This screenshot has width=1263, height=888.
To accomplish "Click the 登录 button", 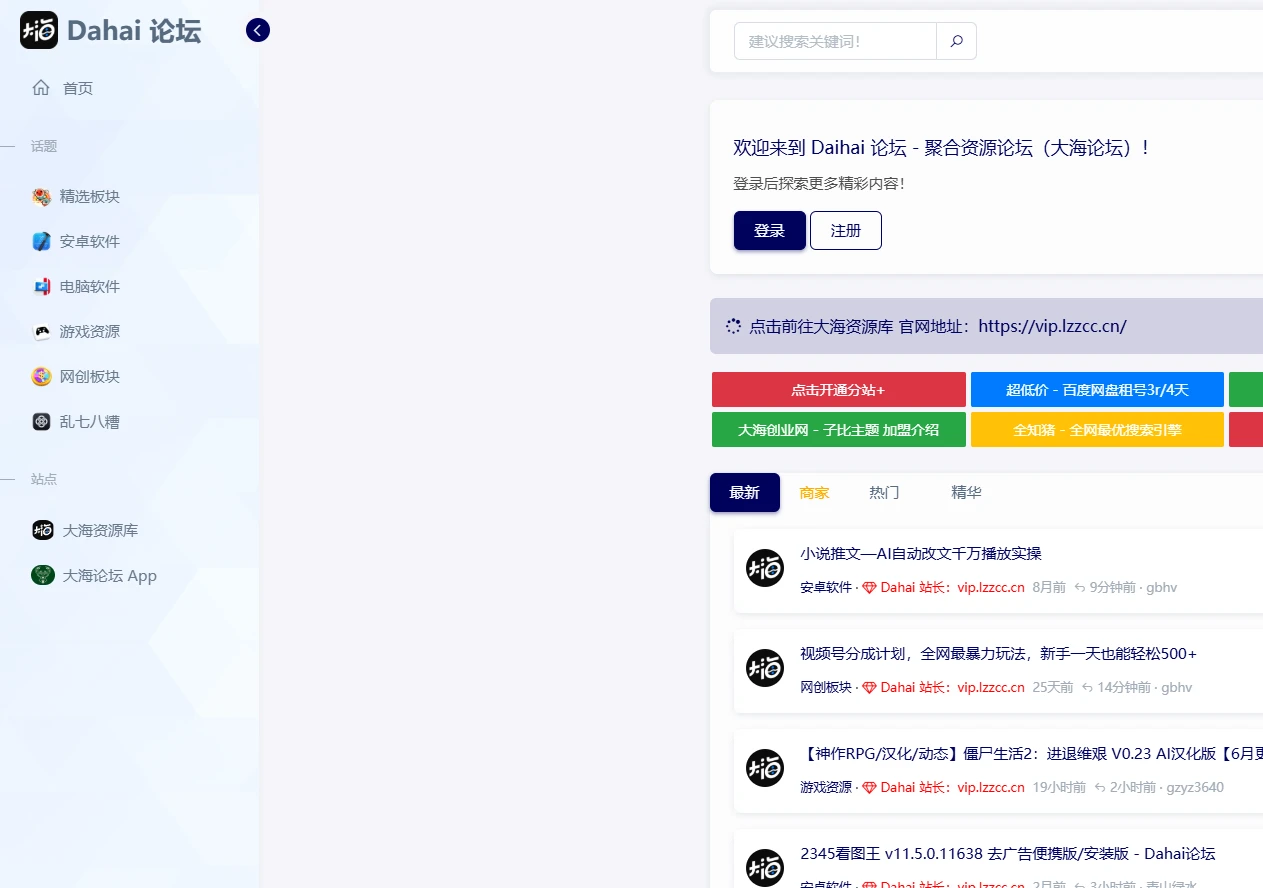I will point(769,230).
